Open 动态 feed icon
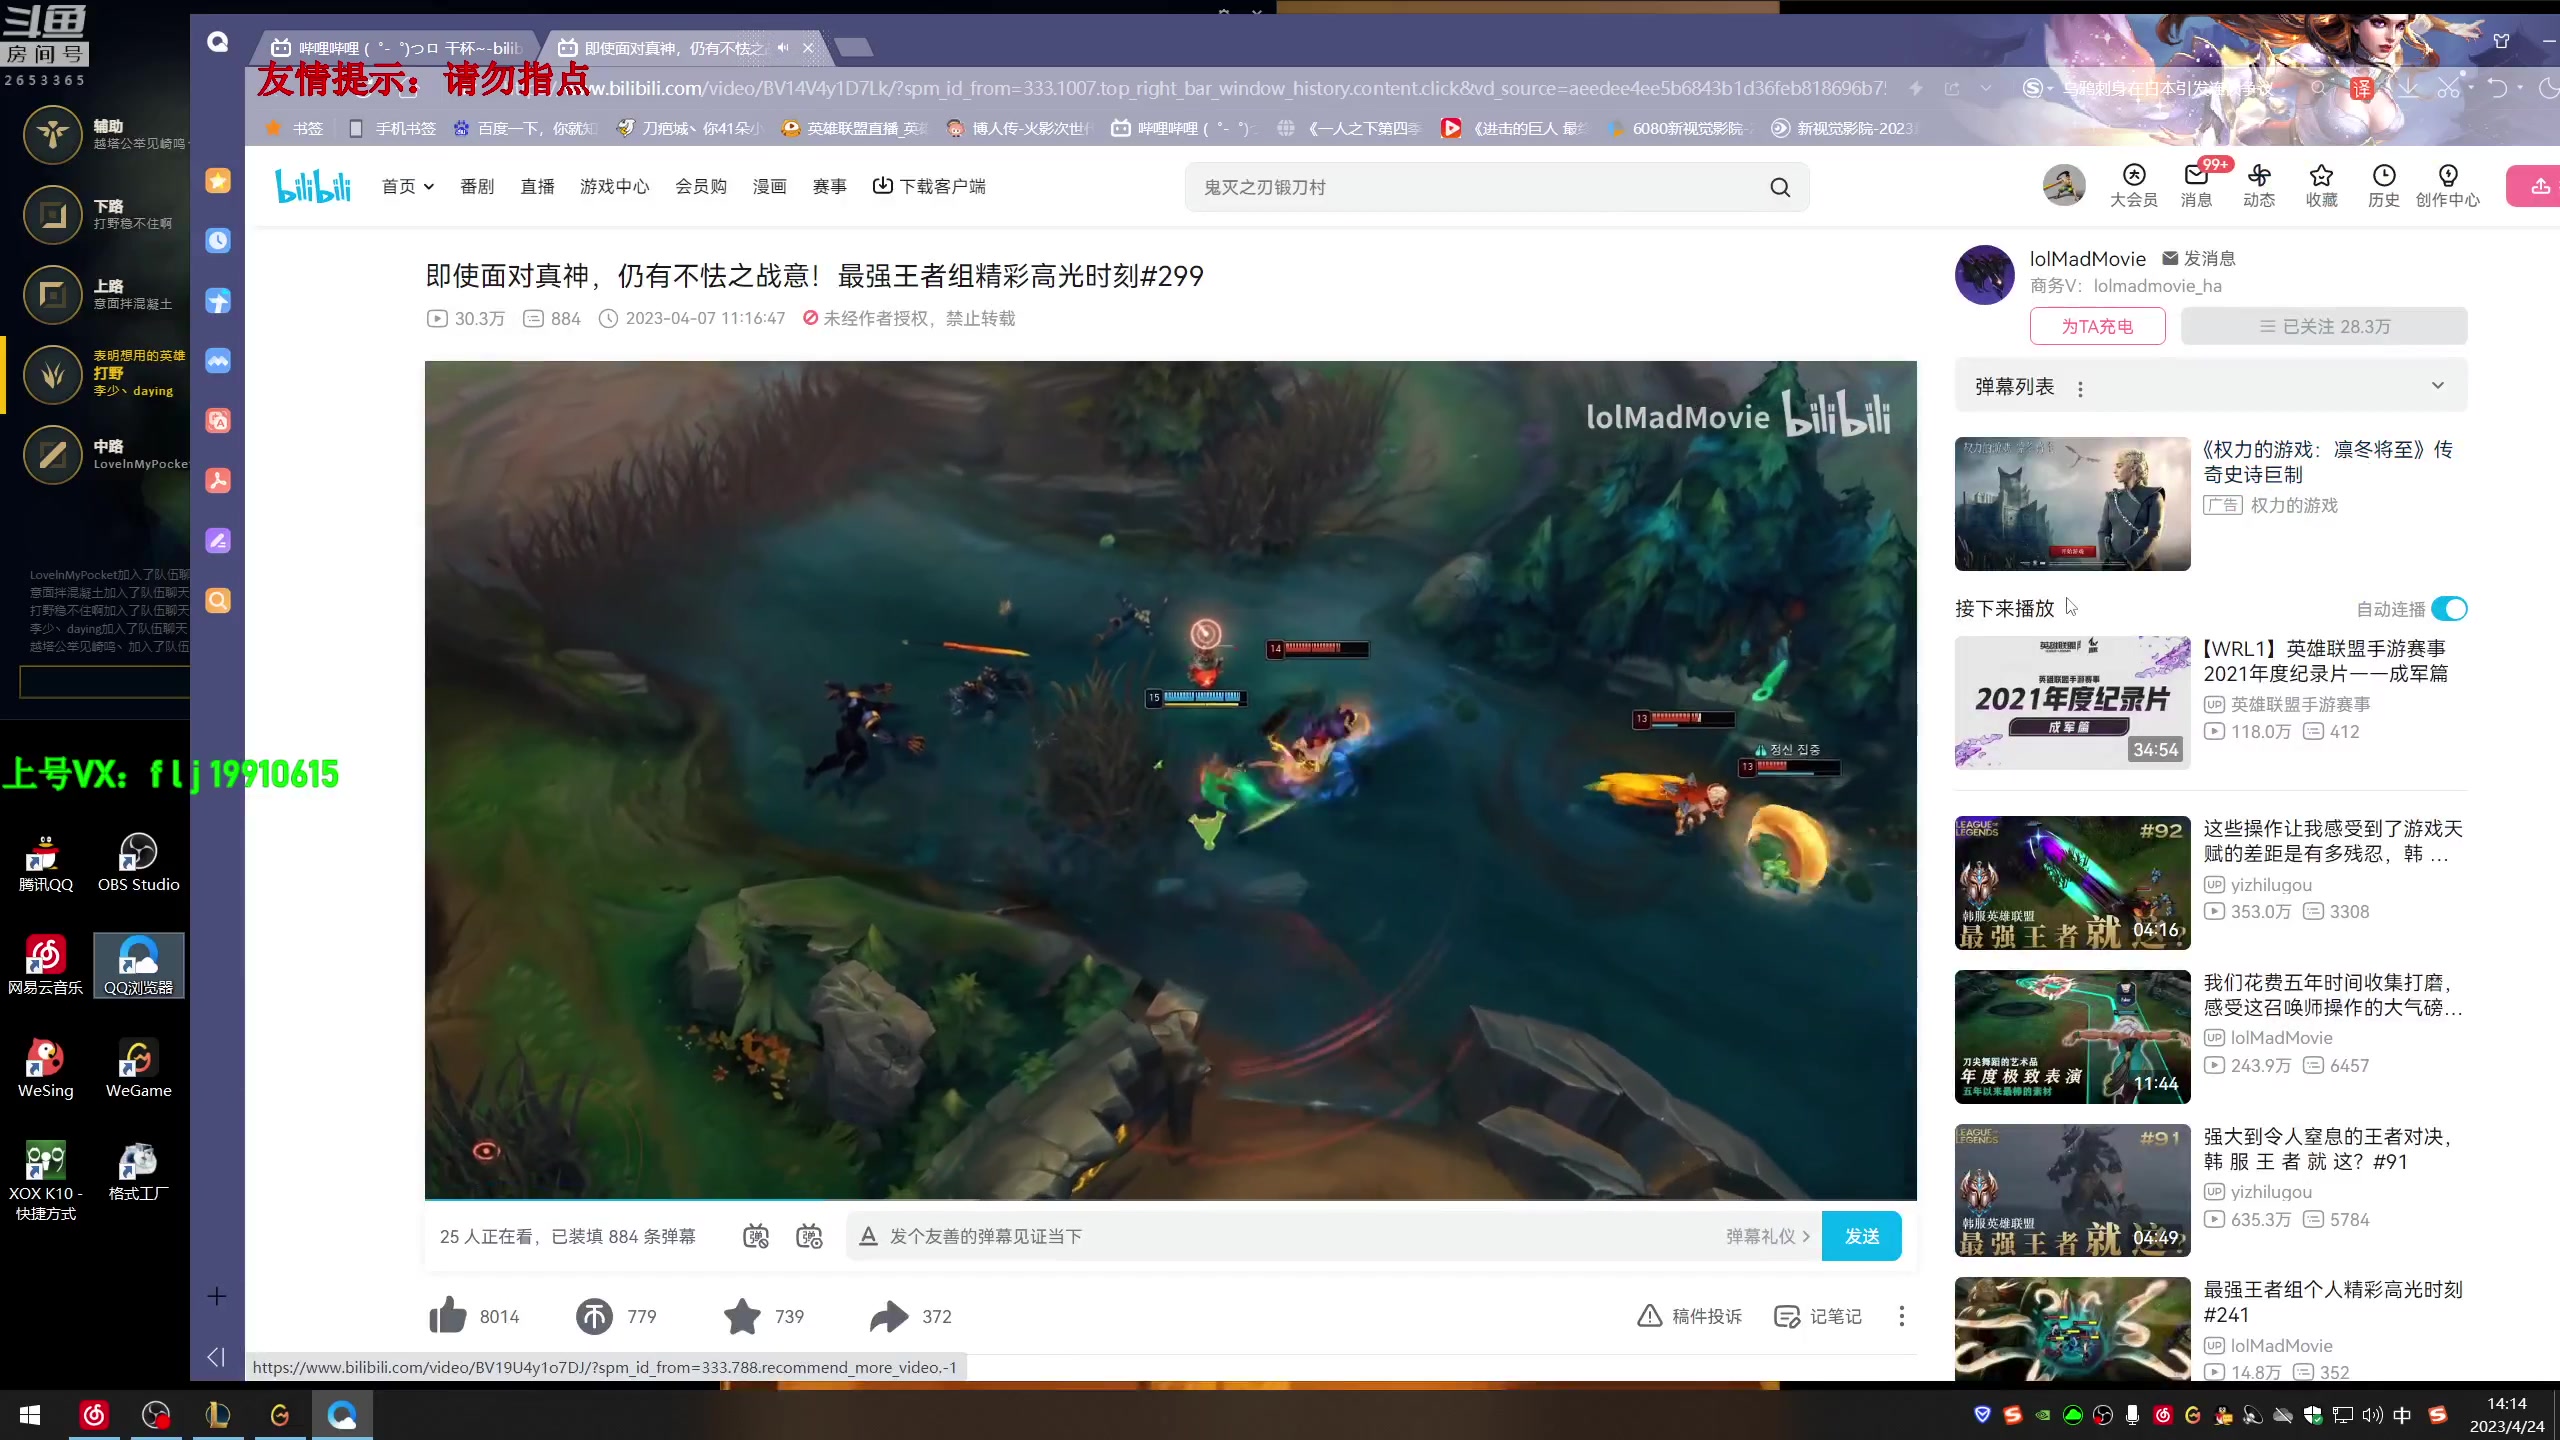The image size is (2560, 1440). coord(2259,186)
